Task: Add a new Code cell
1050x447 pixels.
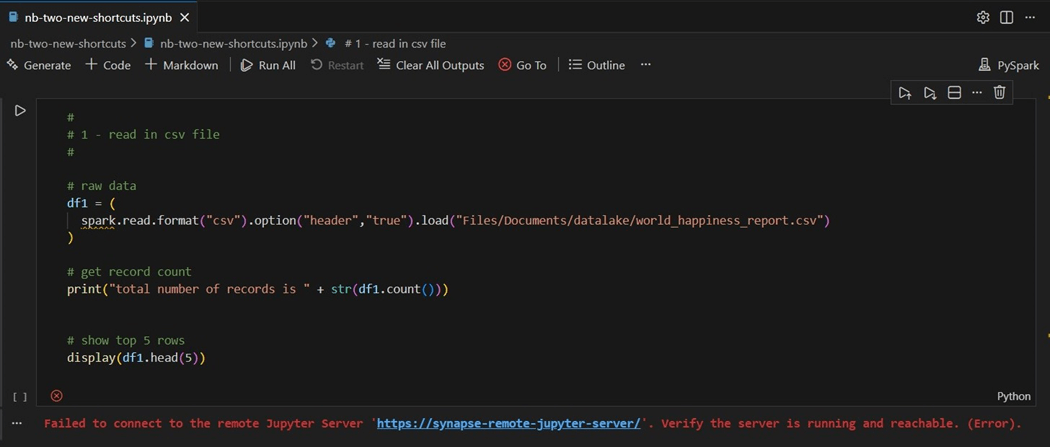Action: [x=108, y=65]
